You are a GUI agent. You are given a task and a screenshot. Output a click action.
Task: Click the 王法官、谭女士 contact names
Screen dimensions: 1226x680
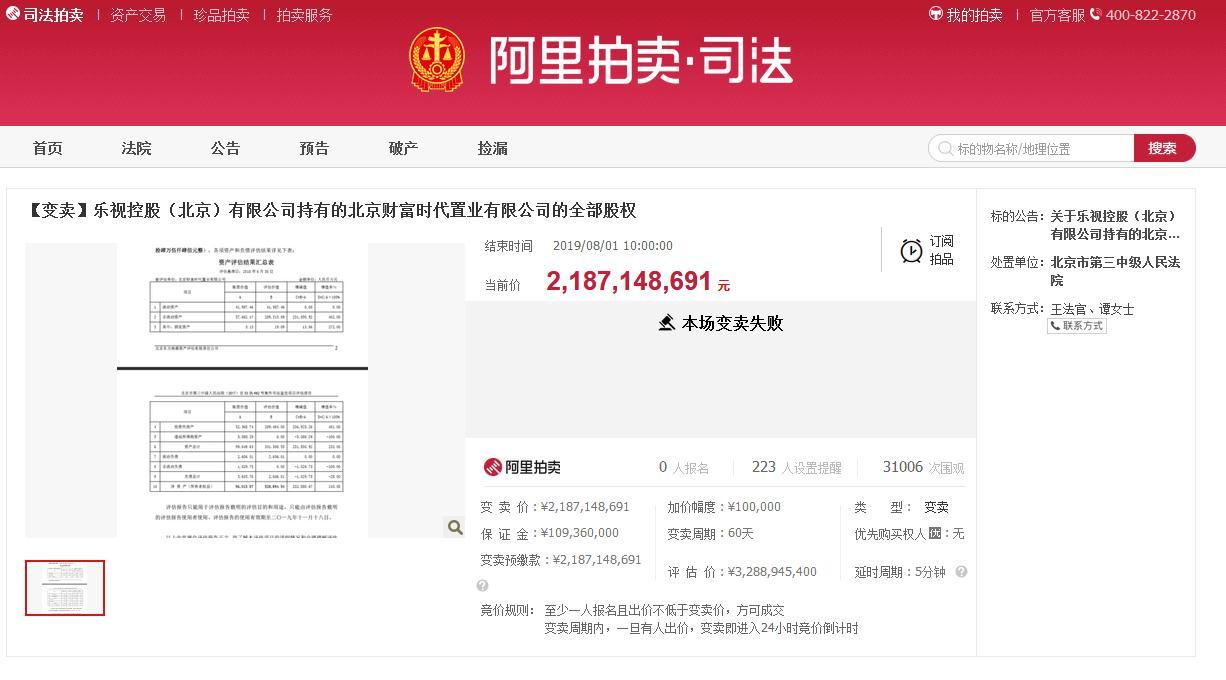pos(1092,309)
